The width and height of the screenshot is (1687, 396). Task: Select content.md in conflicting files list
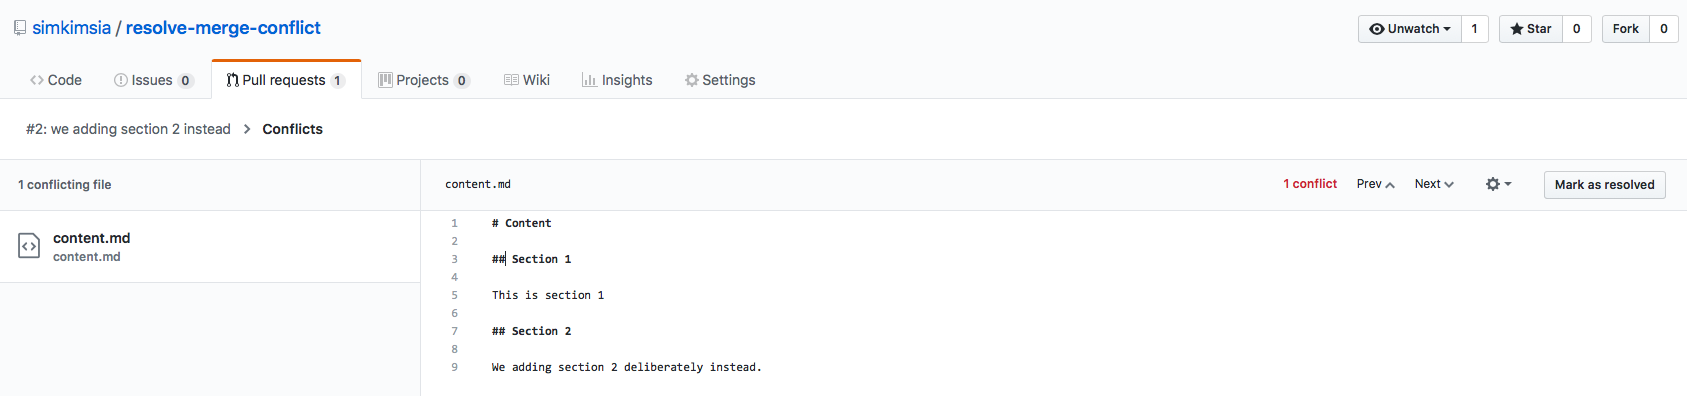pos(210,247)
